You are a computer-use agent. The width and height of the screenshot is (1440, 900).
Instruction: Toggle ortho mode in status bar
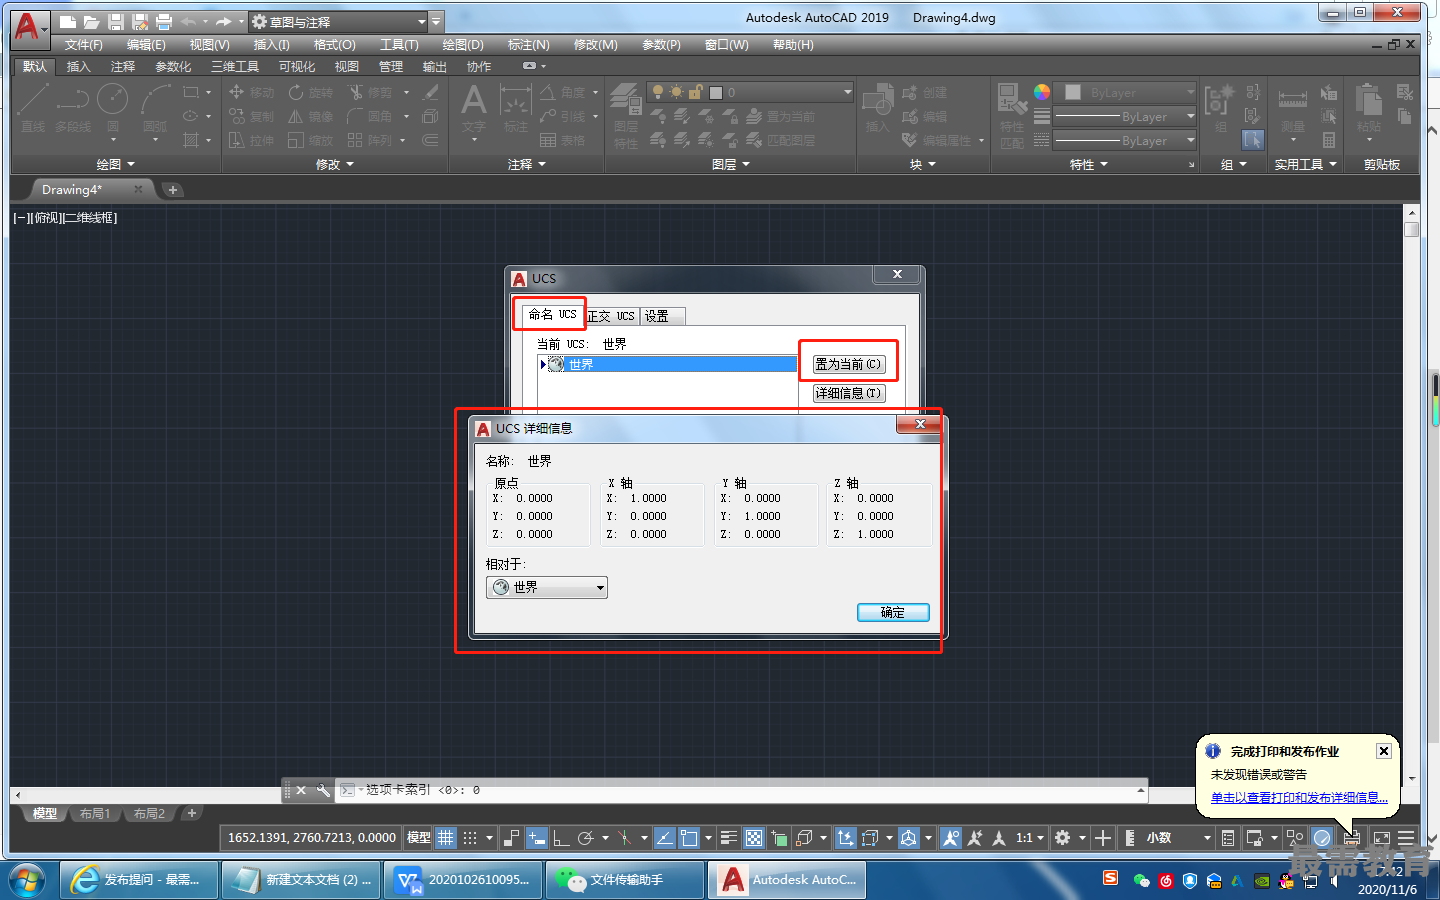(561, 838)
